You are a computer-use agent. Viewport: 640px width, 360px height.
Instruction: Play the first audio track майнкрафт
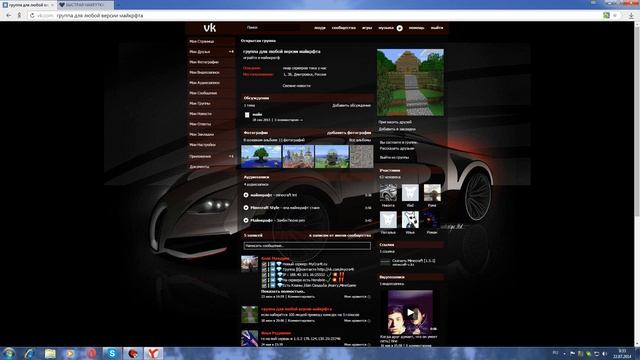pos(246,195)
